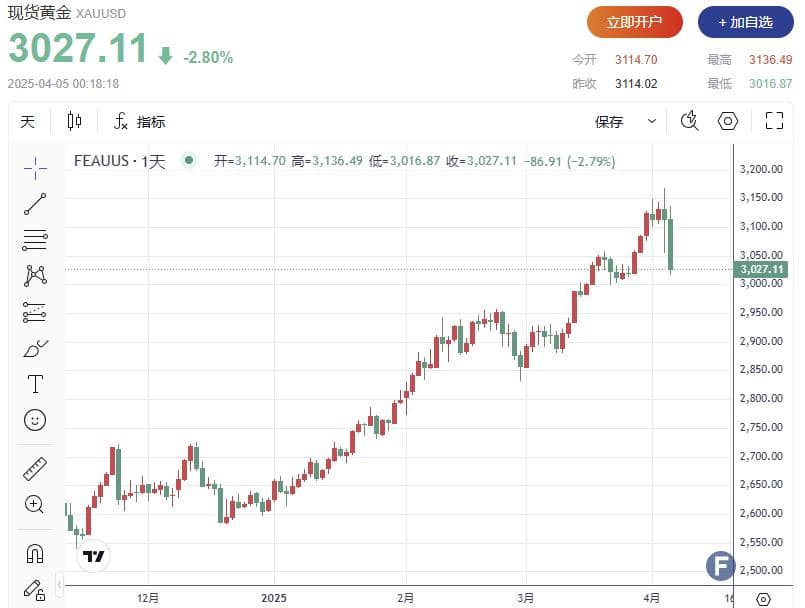Toggle the green market status dot
This screenshot has width=805, height=608.
pos(189,160)
